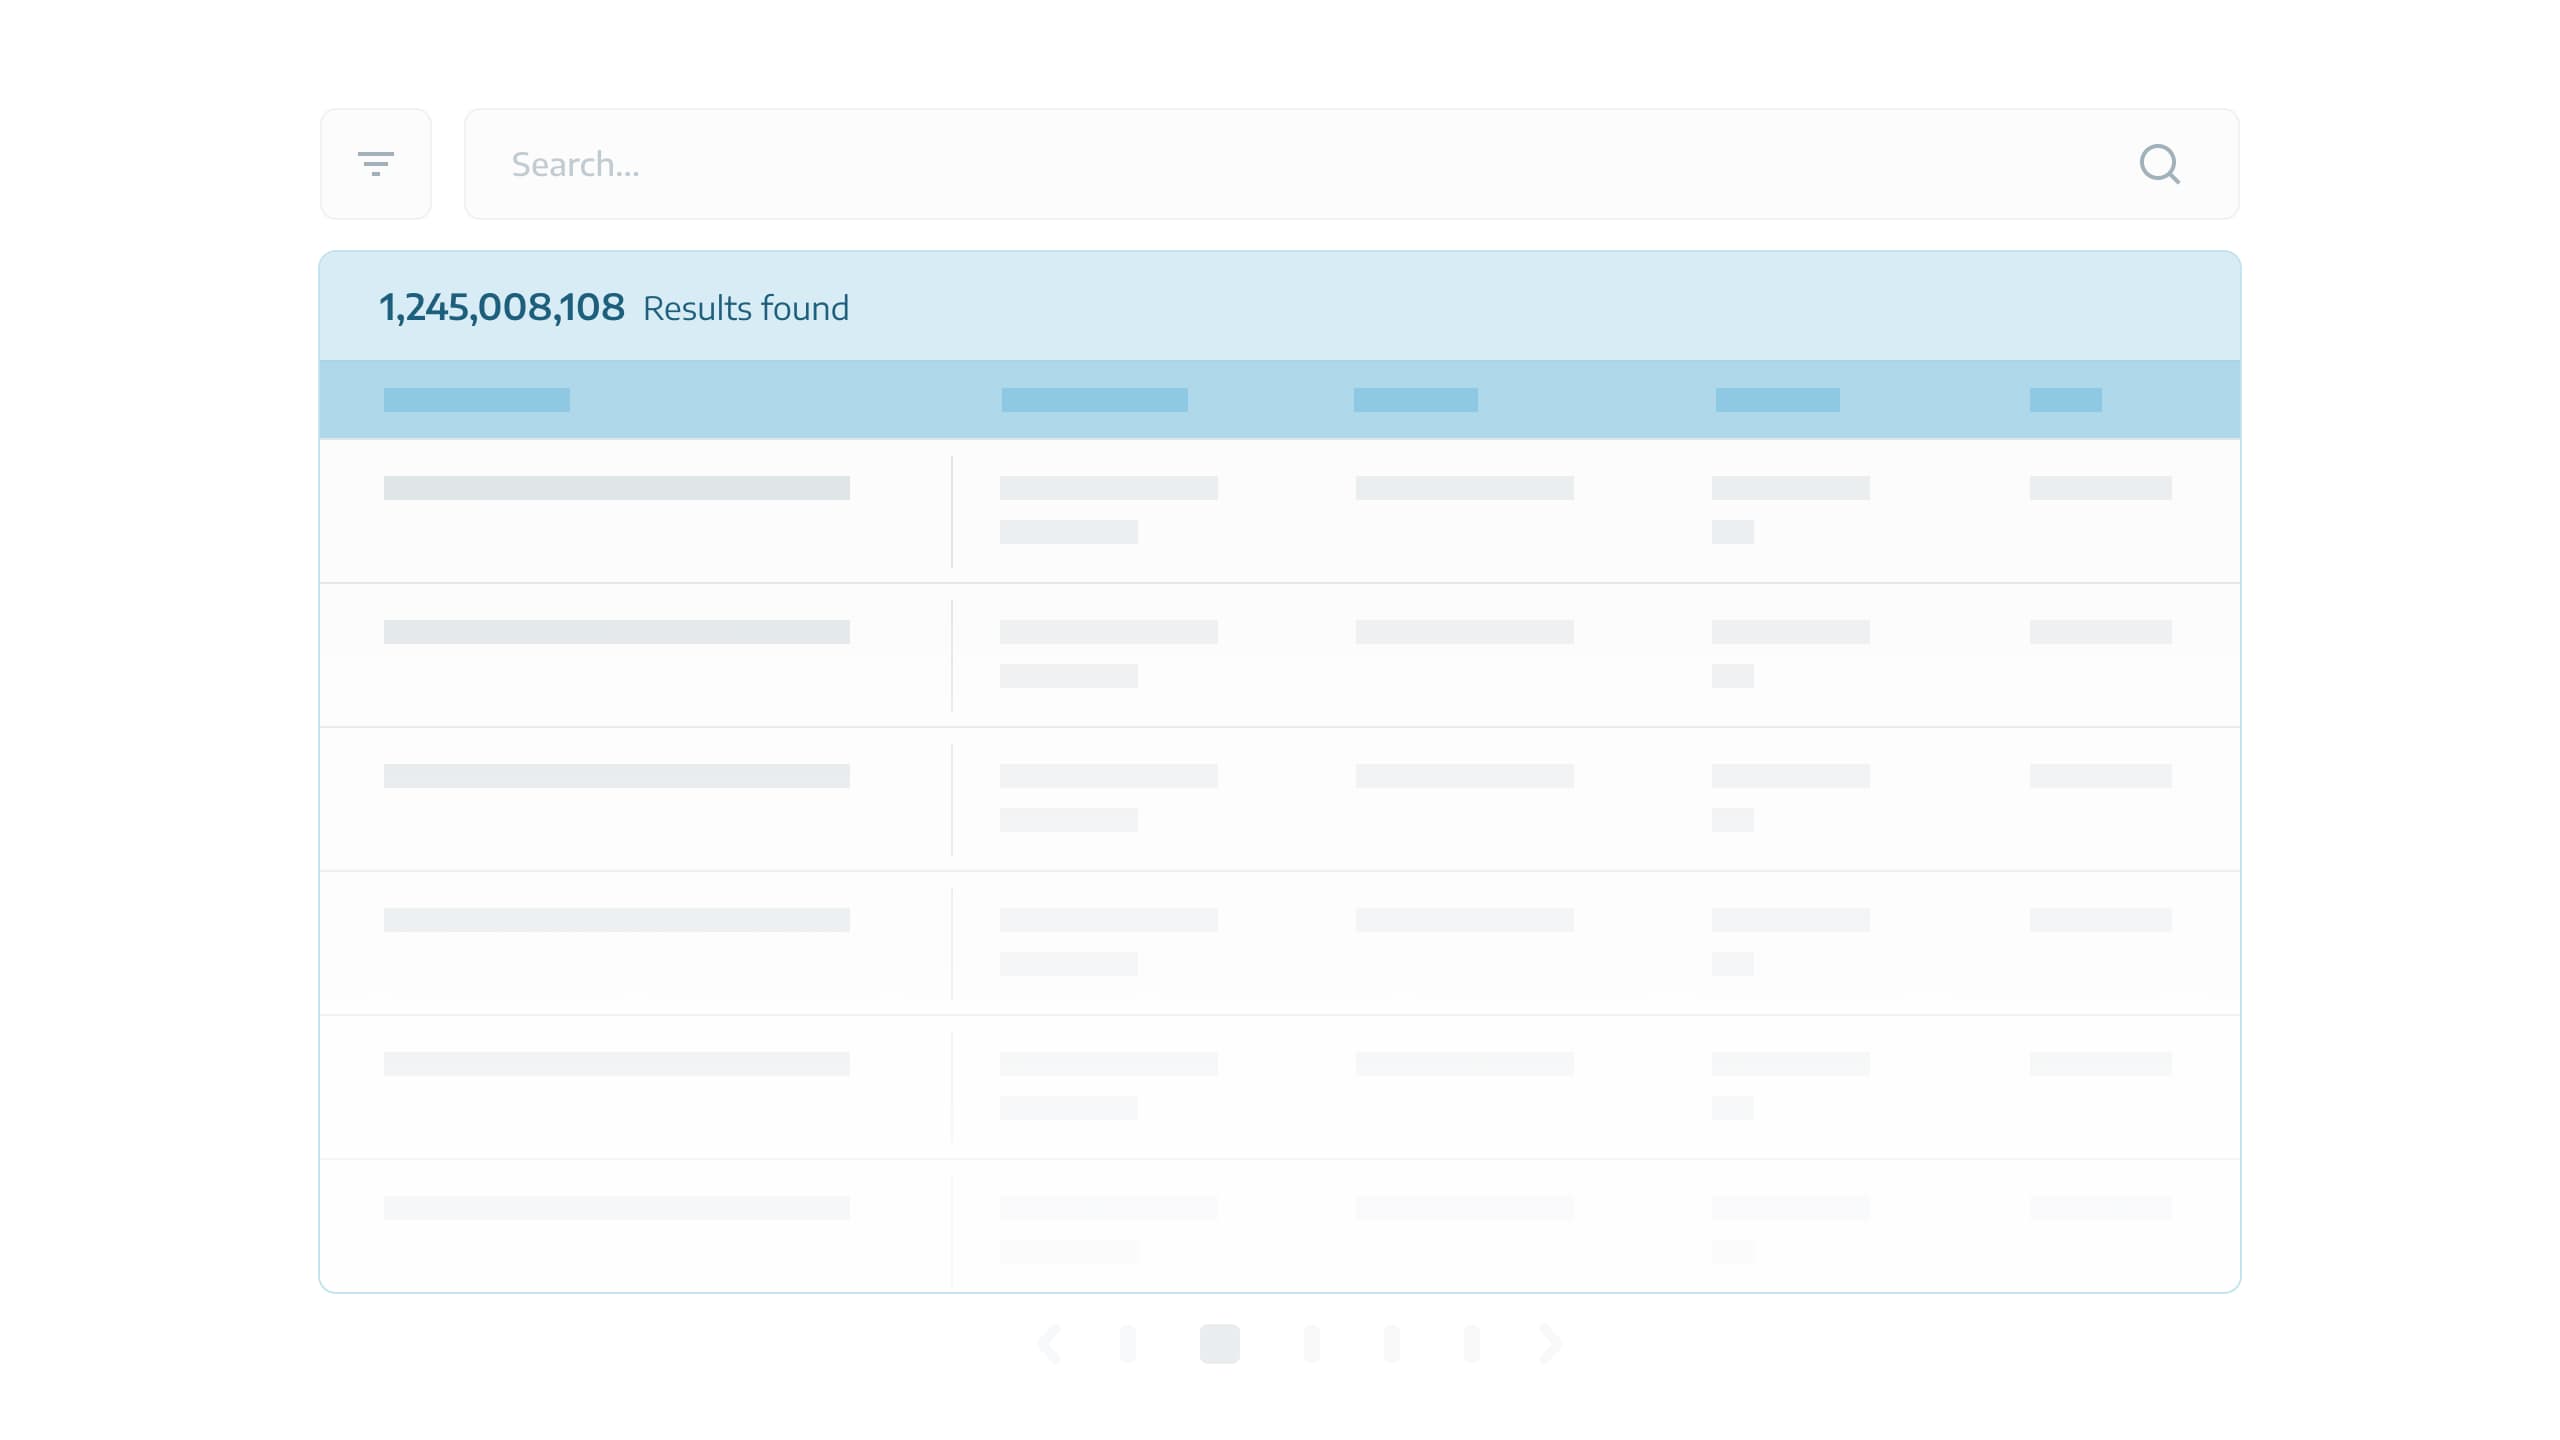Open the second result row's title placeholder
This screenshot has height=1440, width=2560.
(x=617, y=632)
